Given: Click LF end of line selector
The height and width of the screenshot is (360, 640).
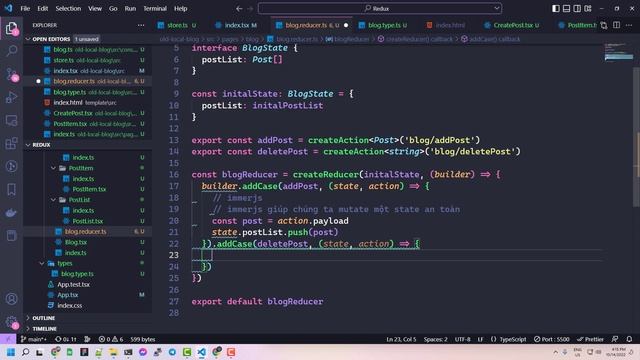Looking at the screenshot, I should (480, 339).
